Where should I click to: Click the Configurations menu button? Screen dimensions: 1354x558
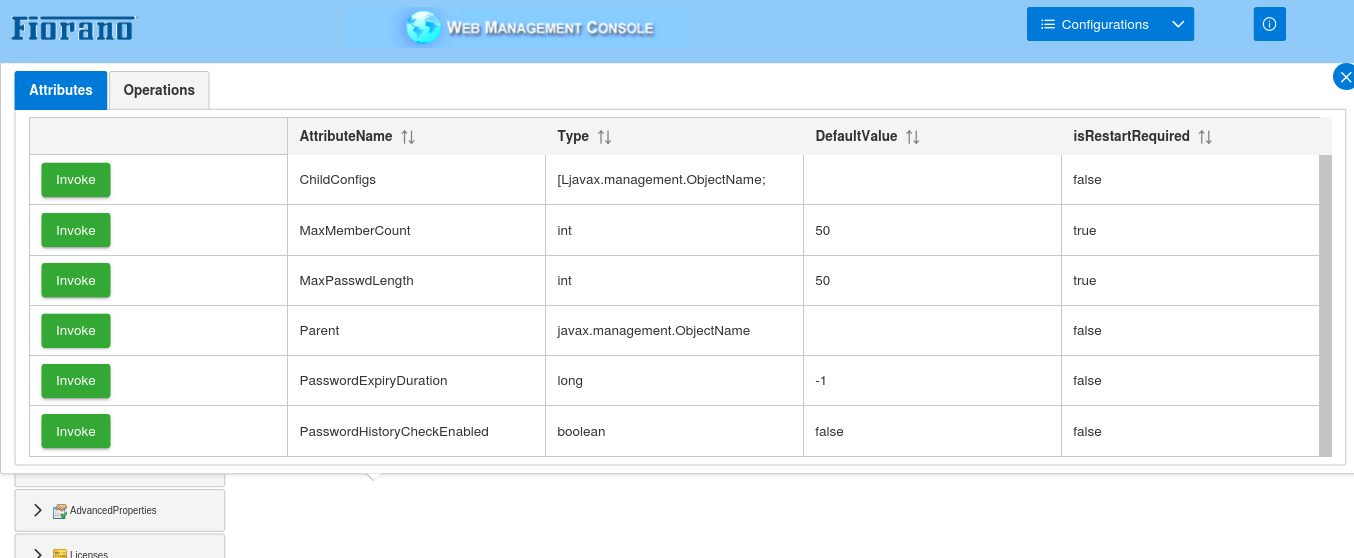[1095, 24]
